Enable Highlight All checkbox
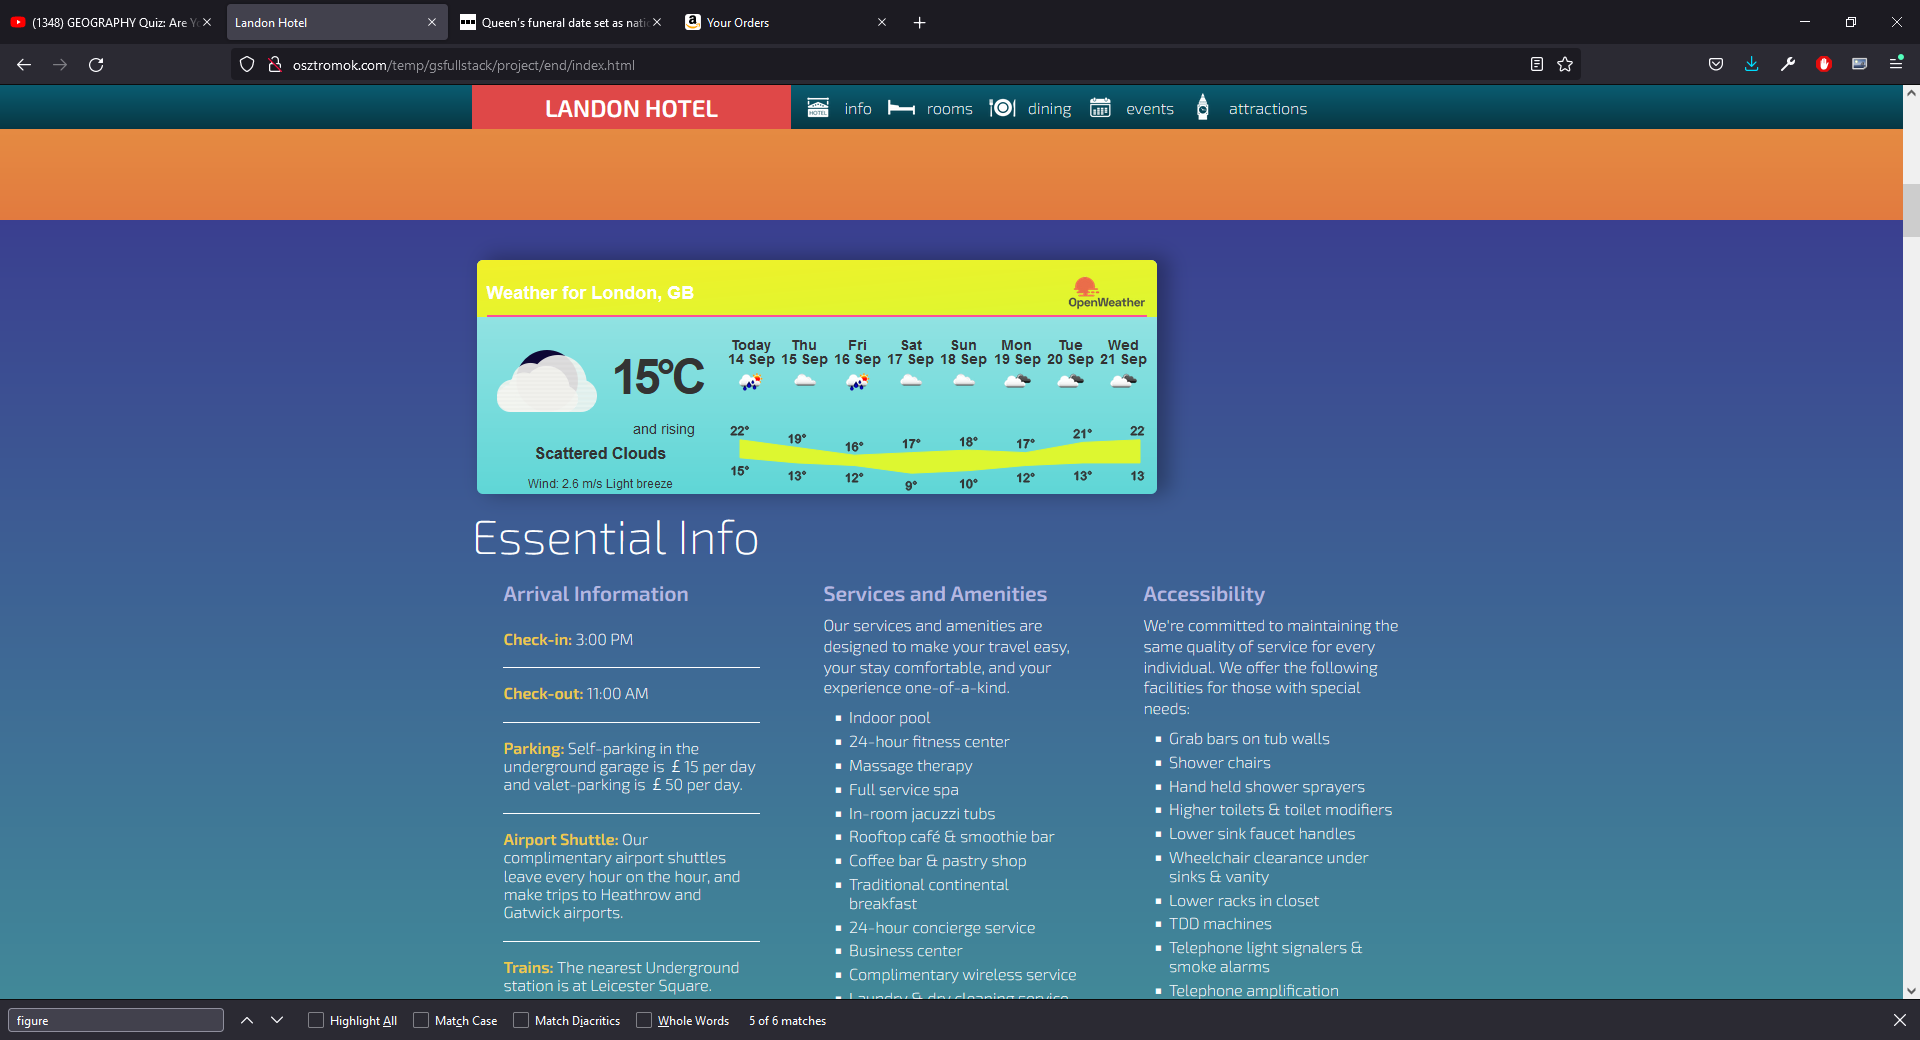Image resolution: width=1920 pixels, height=1040 pixels. tap(316, 1020)
